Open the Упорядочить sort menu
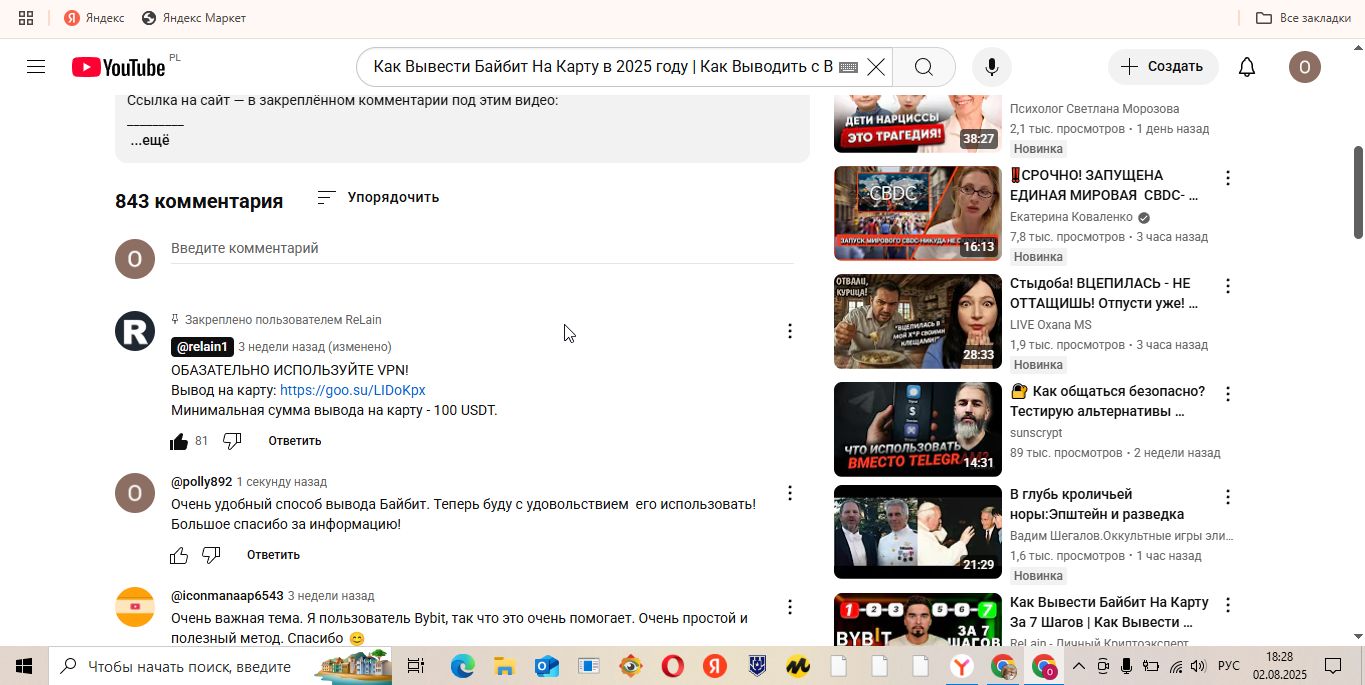 coord(378,197)
